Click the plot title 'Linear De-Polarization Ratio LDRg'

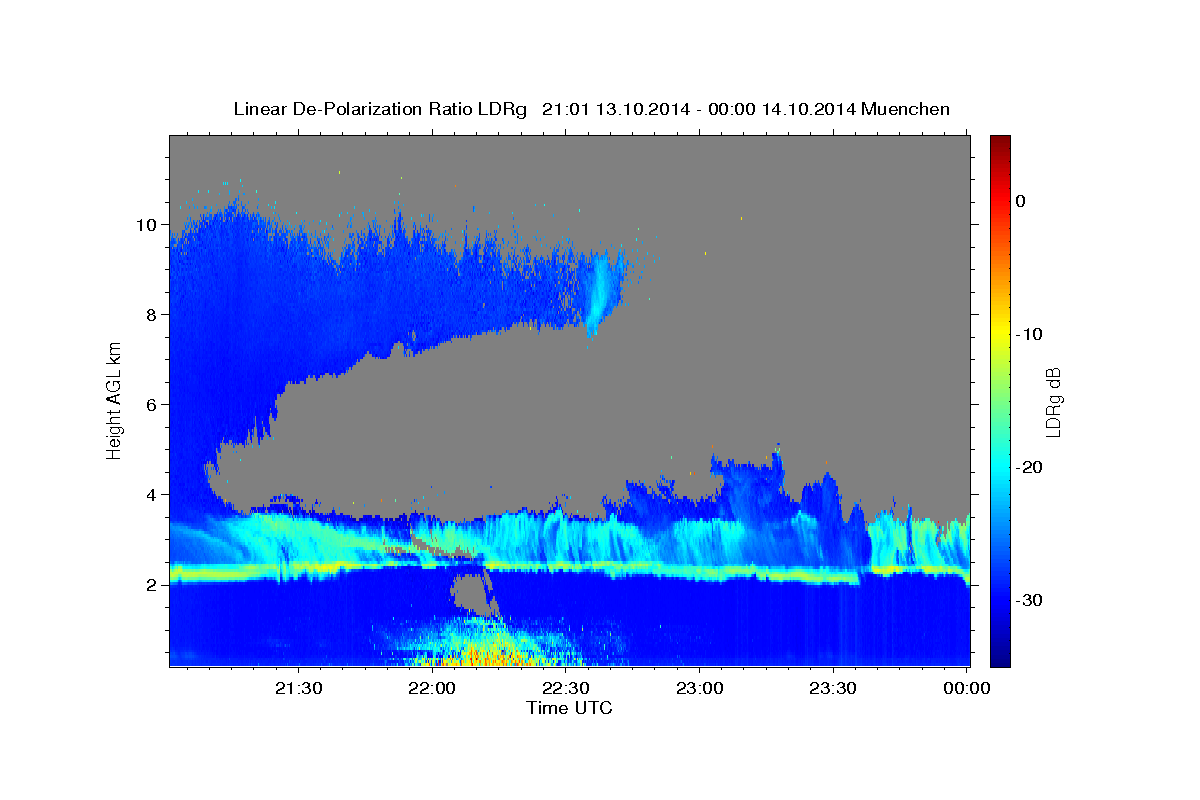[379, 109]
